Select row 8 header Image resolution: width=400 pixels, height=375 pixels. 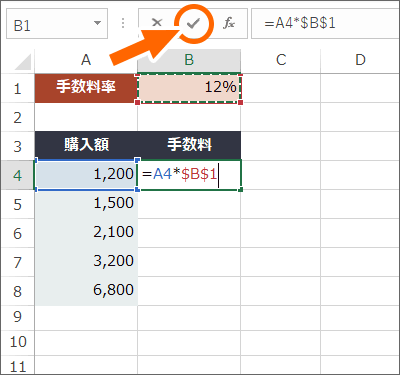tap(17, 291)
